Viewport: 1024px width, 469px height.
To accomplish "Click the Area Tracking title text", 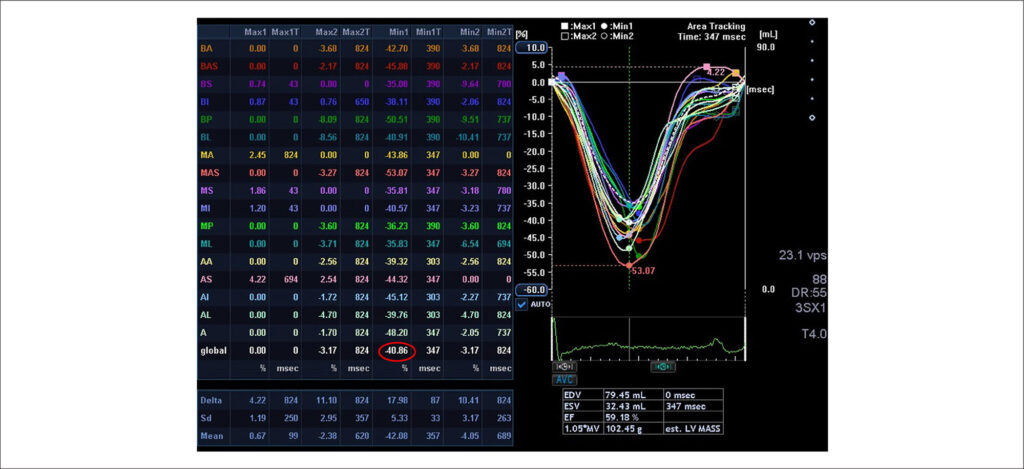I will click(x=716, y=26).
